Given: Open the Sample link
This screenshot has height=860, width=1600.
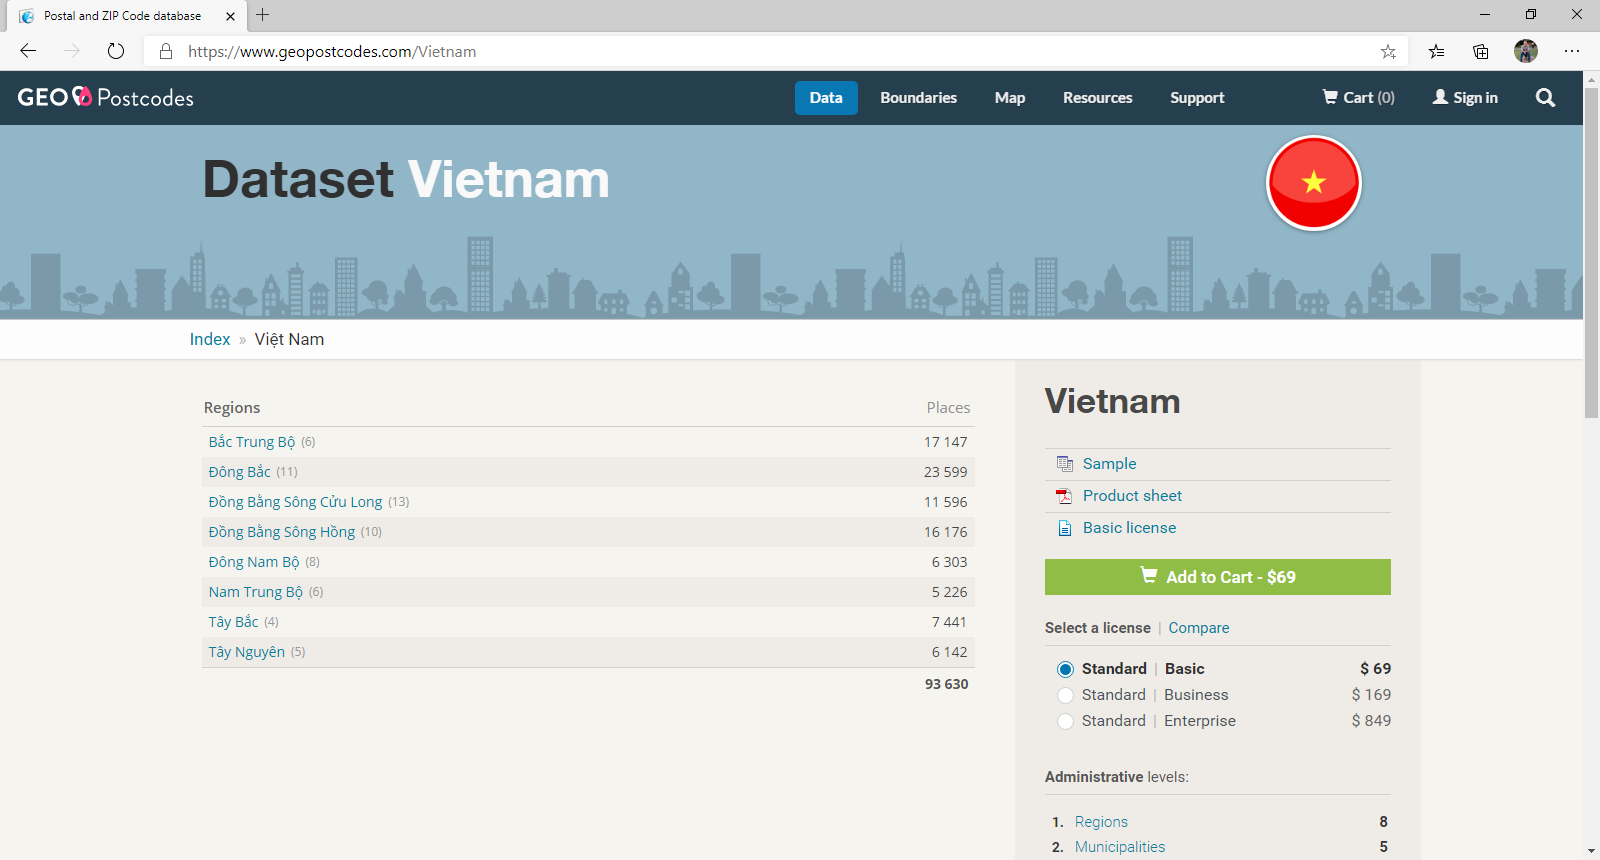Looking at the screenshot, I should coord(1109,464).
